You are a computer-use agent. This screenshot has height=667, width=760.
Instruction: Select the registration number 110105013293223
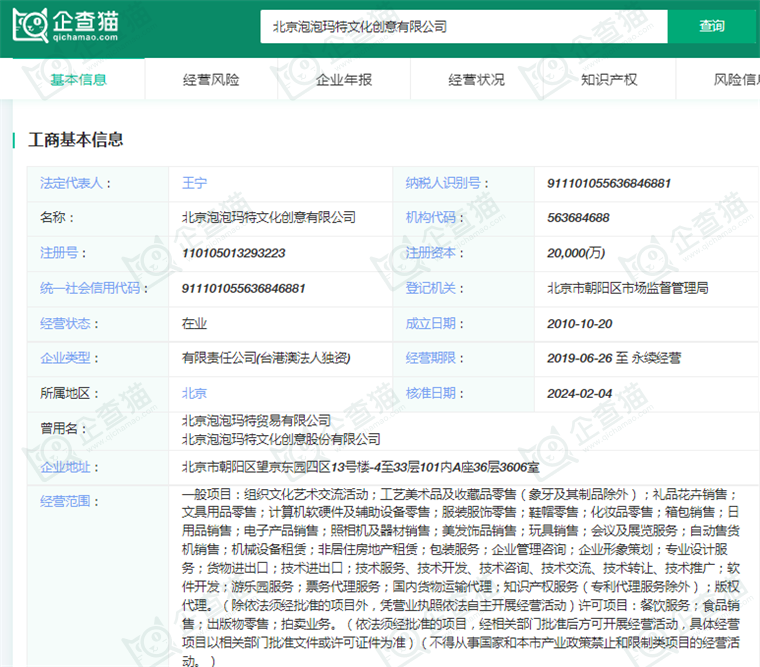[234, 253]
